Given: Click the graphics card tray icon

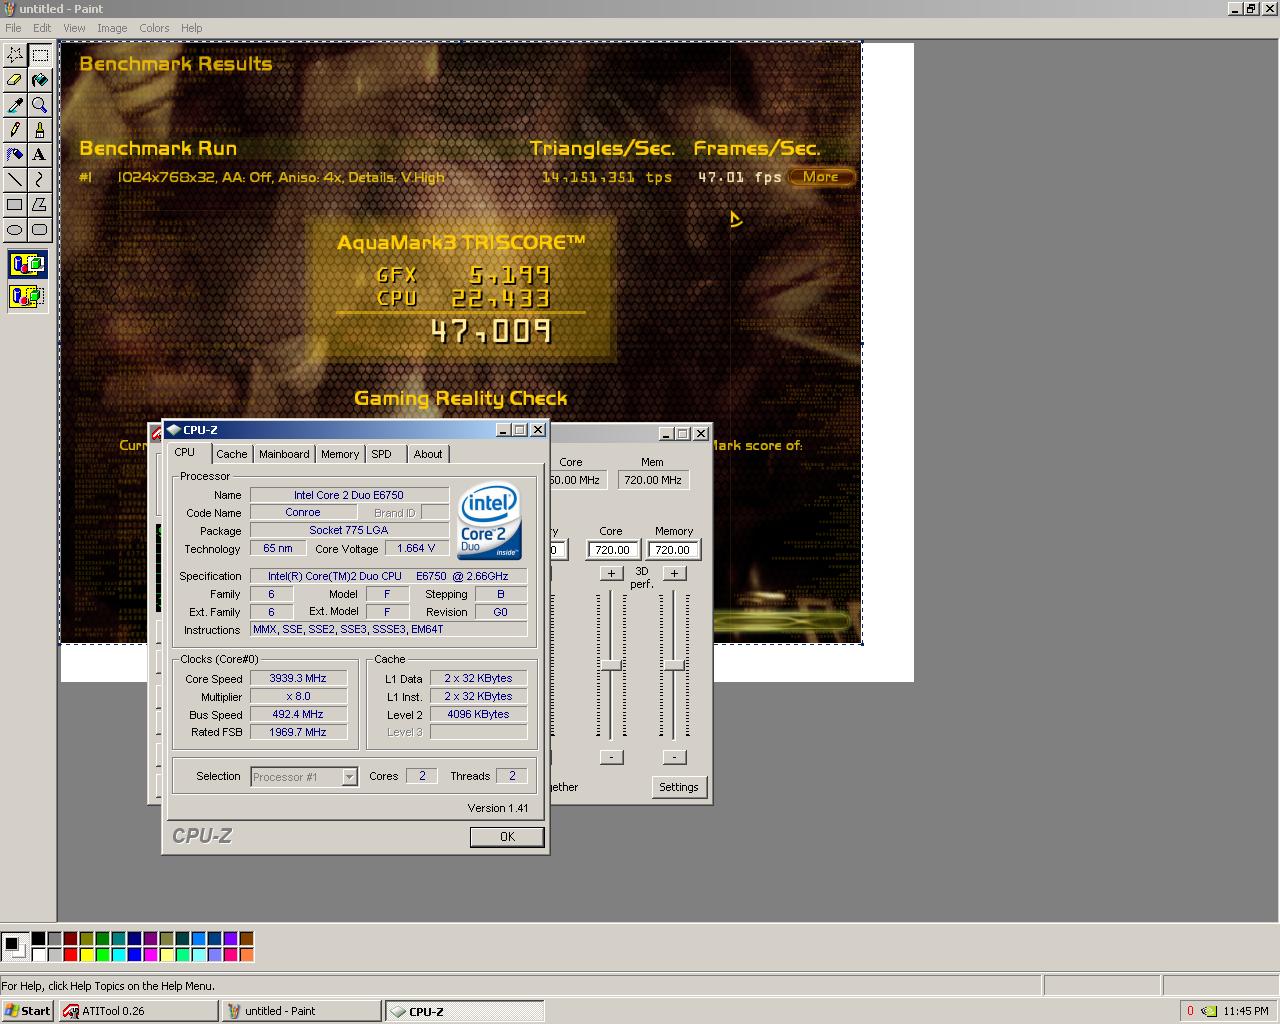Looking at the screenshot, I should (x=1209, y=1011).
